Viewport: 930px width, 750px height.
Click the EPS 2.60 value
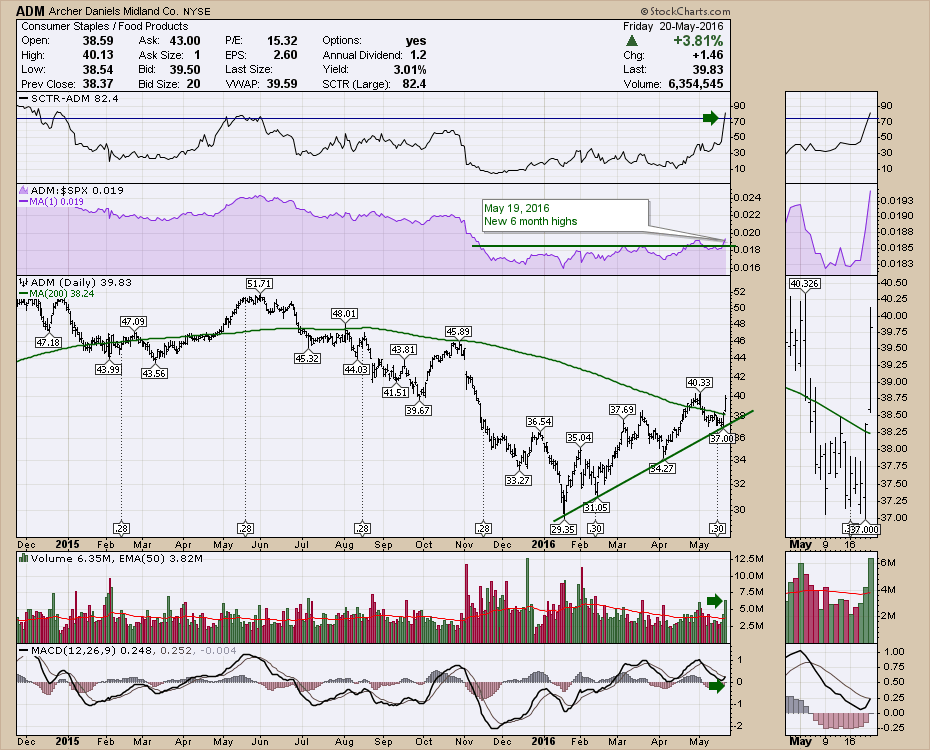[285, 55]
